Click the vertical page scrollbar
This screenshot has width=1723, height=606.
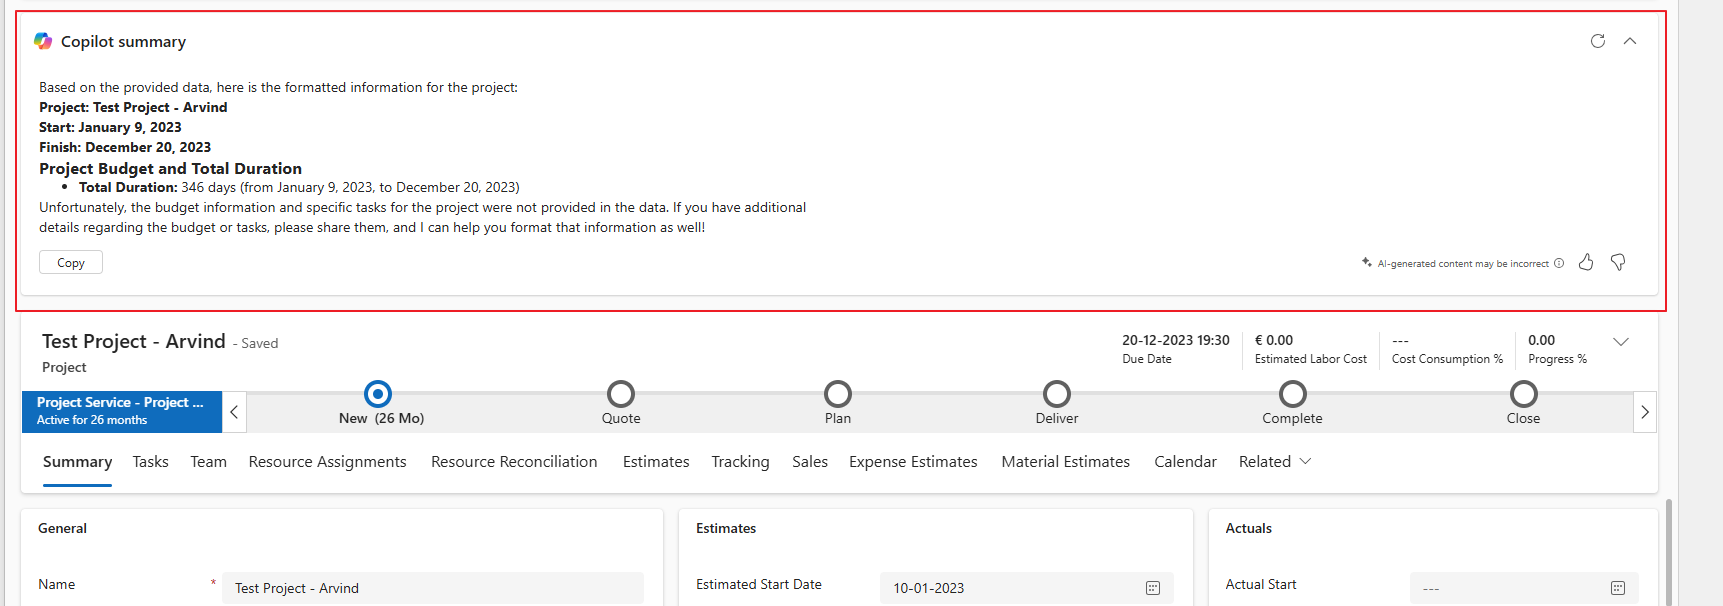(1668, 550)
